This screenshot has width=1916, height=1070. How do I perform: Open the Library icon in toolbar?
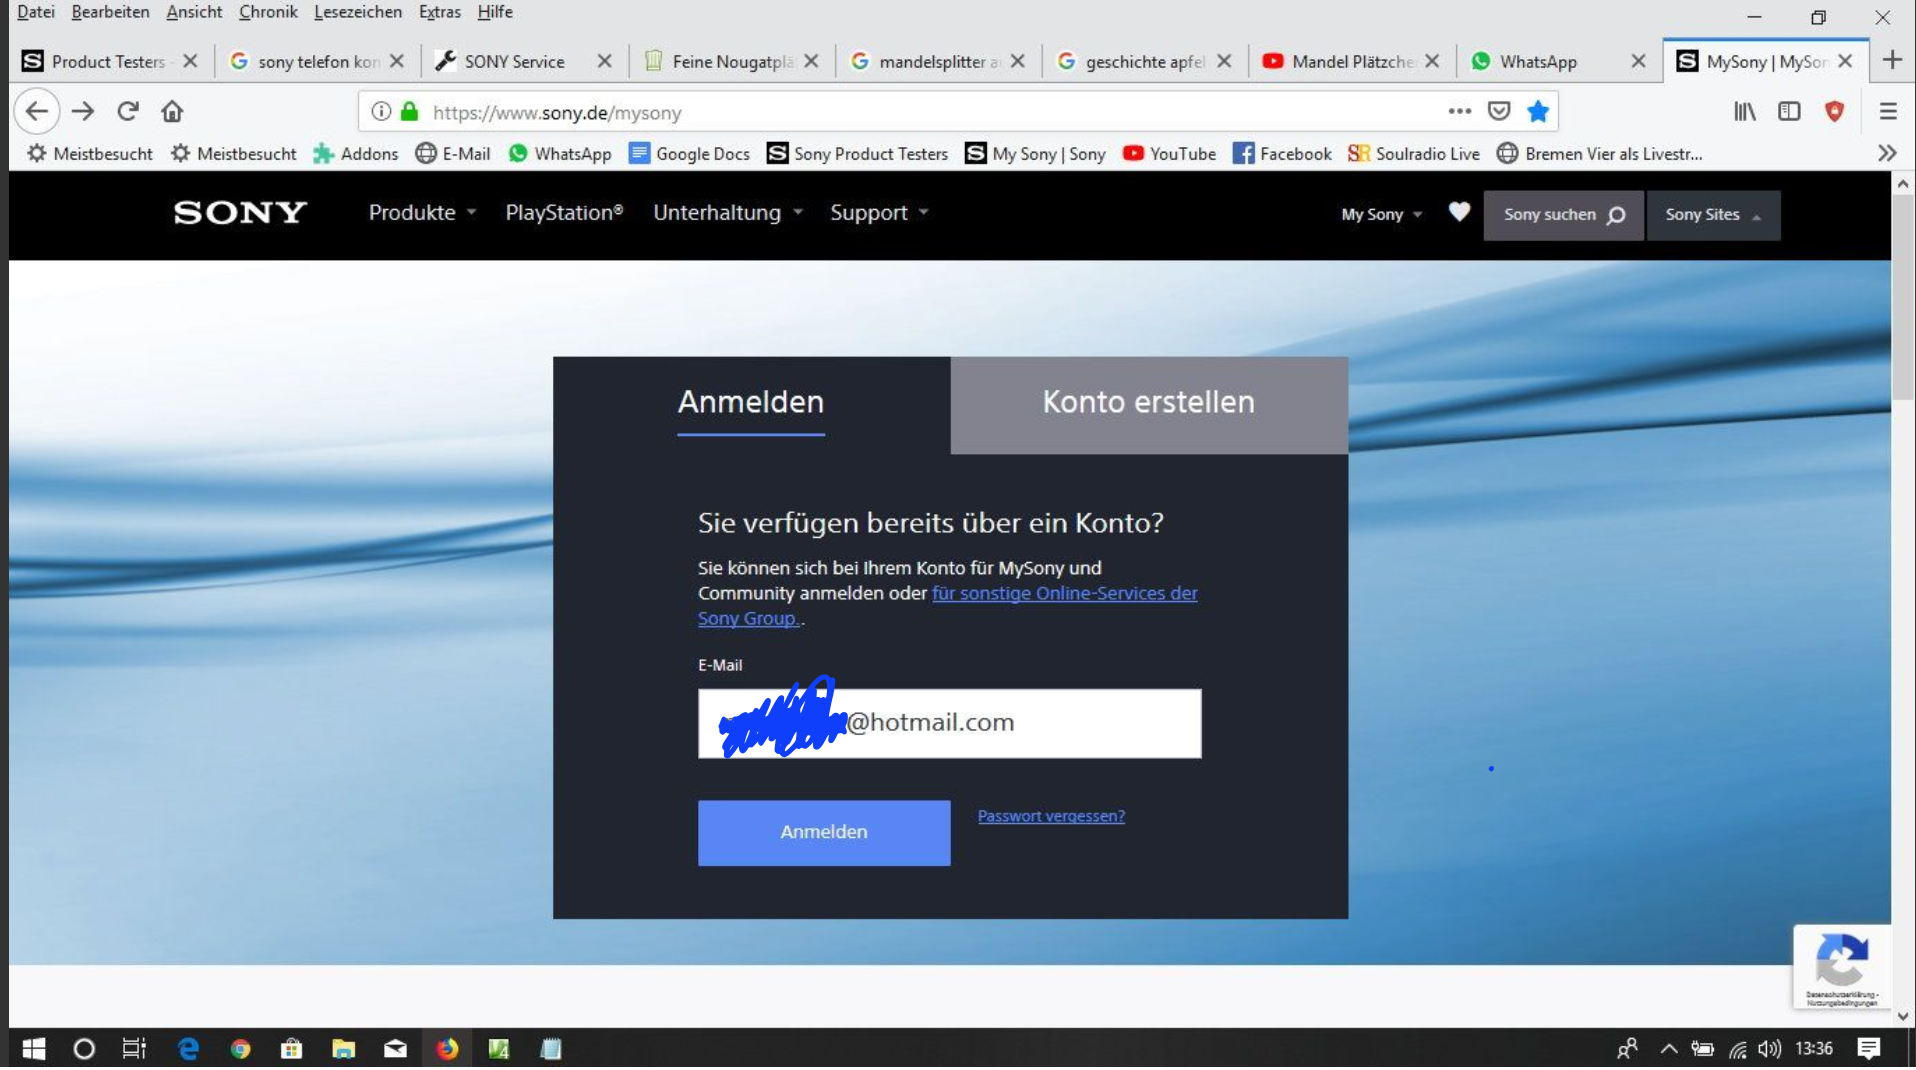[1745, 111]
